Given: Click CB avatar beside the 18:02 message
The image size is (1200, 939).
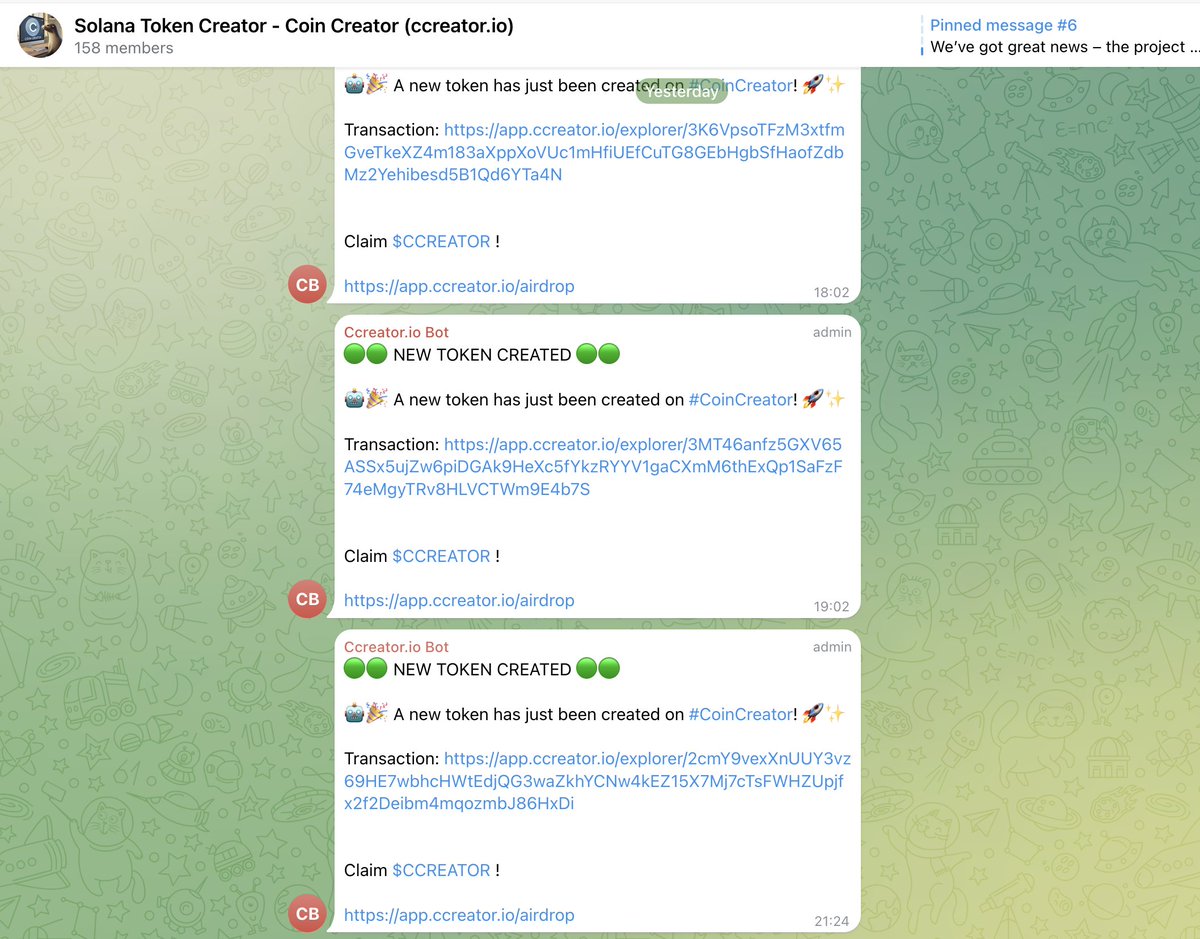Looking at the screenshot, I should pyautogui.click(x=308, y=285).
